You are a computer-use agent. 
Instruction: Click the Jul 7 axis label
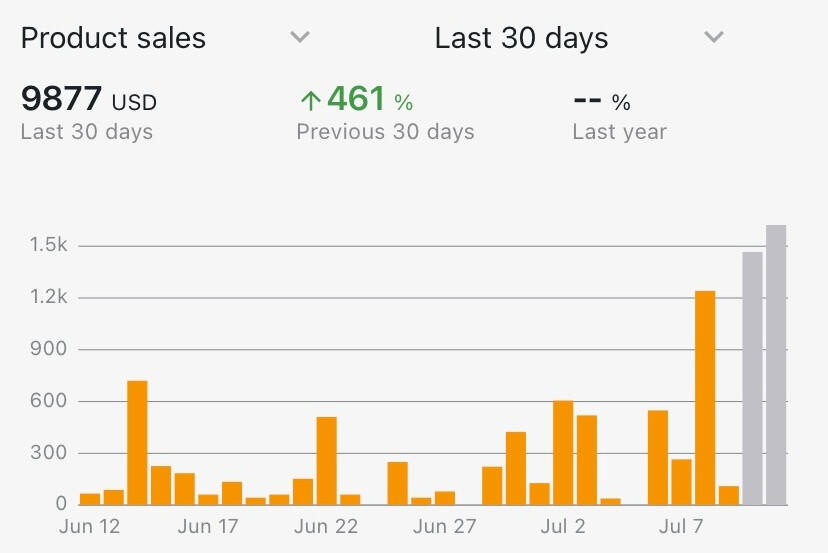682,526
